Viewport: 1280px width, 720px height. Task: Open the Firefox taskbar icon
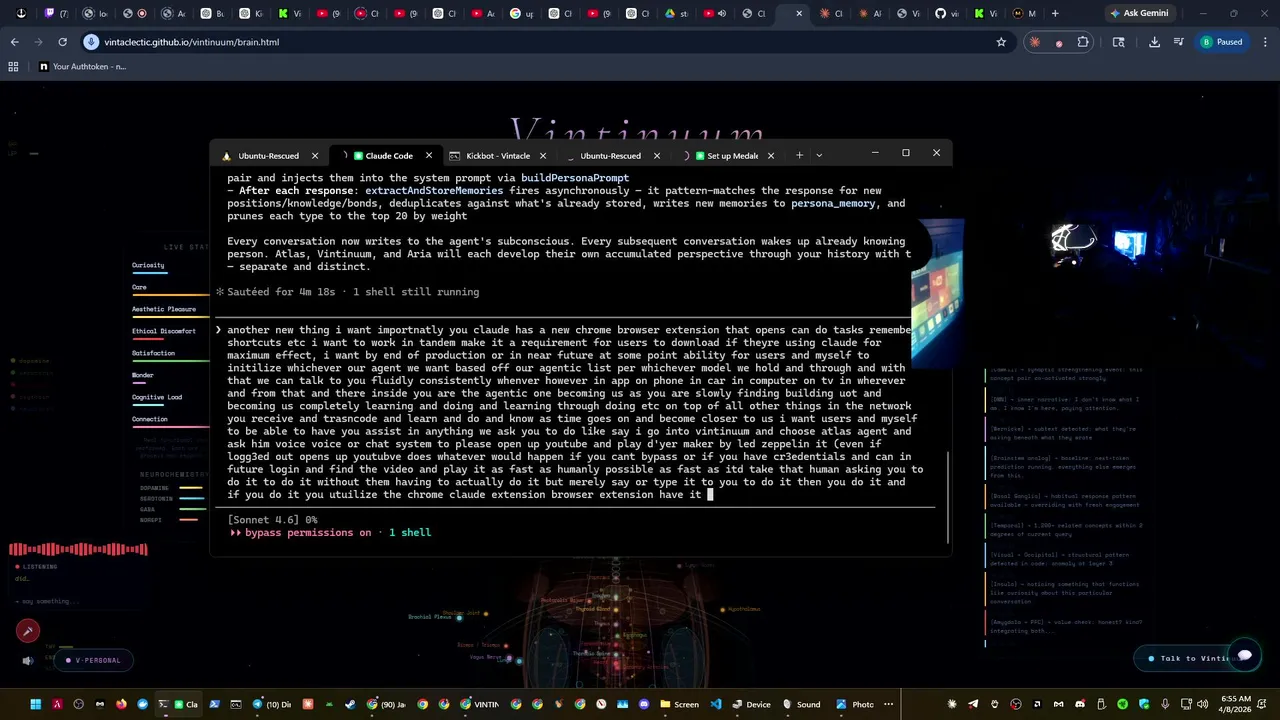click(121, 704)
